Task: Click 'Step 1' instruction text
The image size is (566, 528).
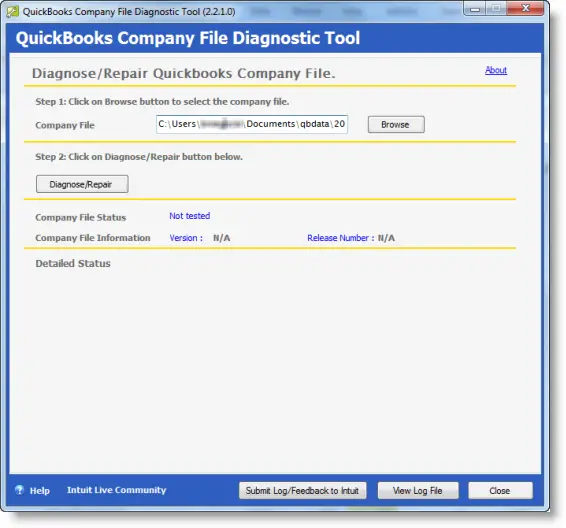Action: tap(162, 102)
